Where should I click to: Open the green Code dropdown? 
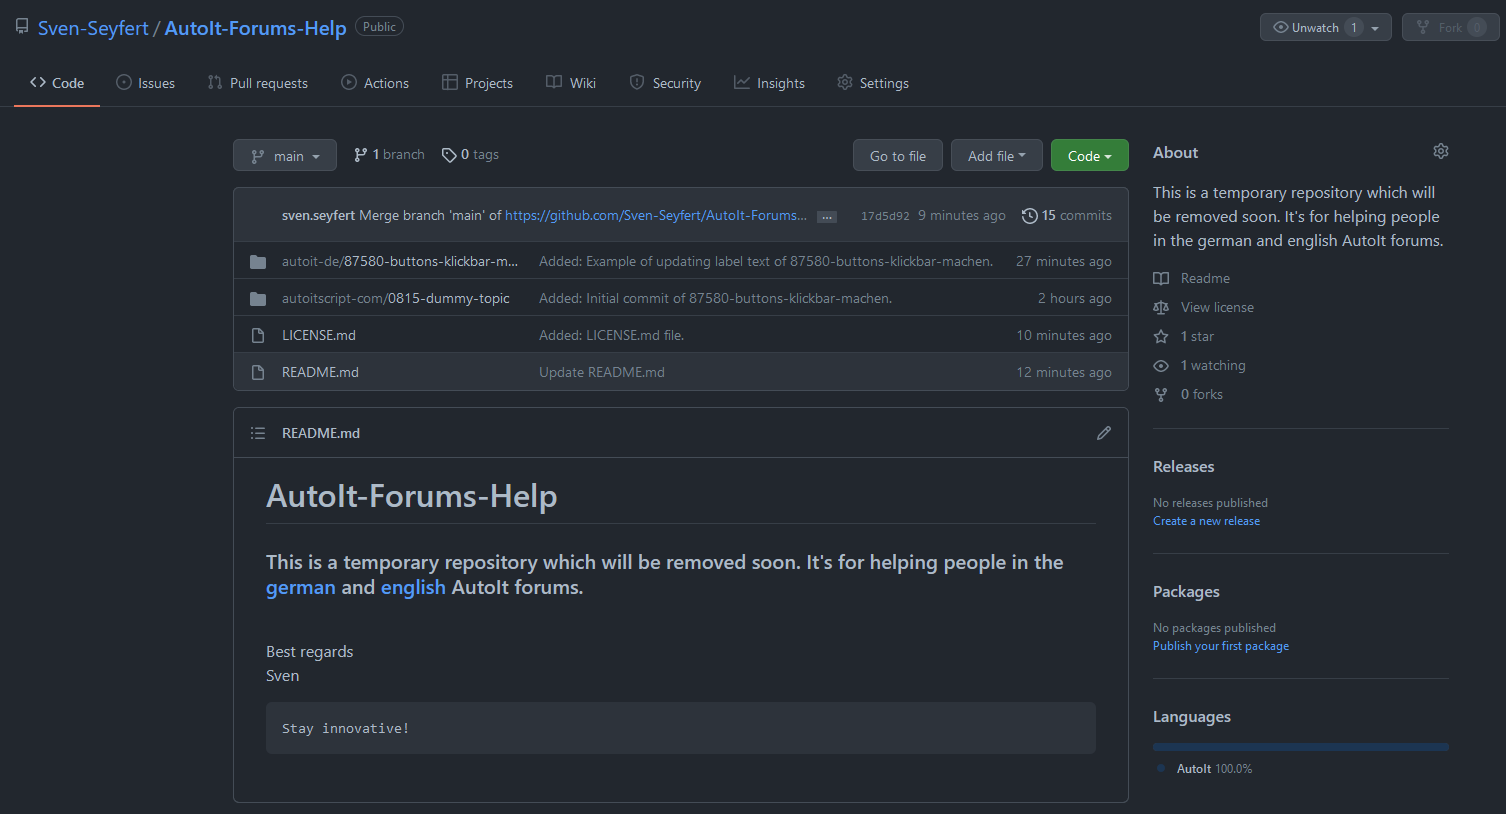click(x=1089, y=156)
